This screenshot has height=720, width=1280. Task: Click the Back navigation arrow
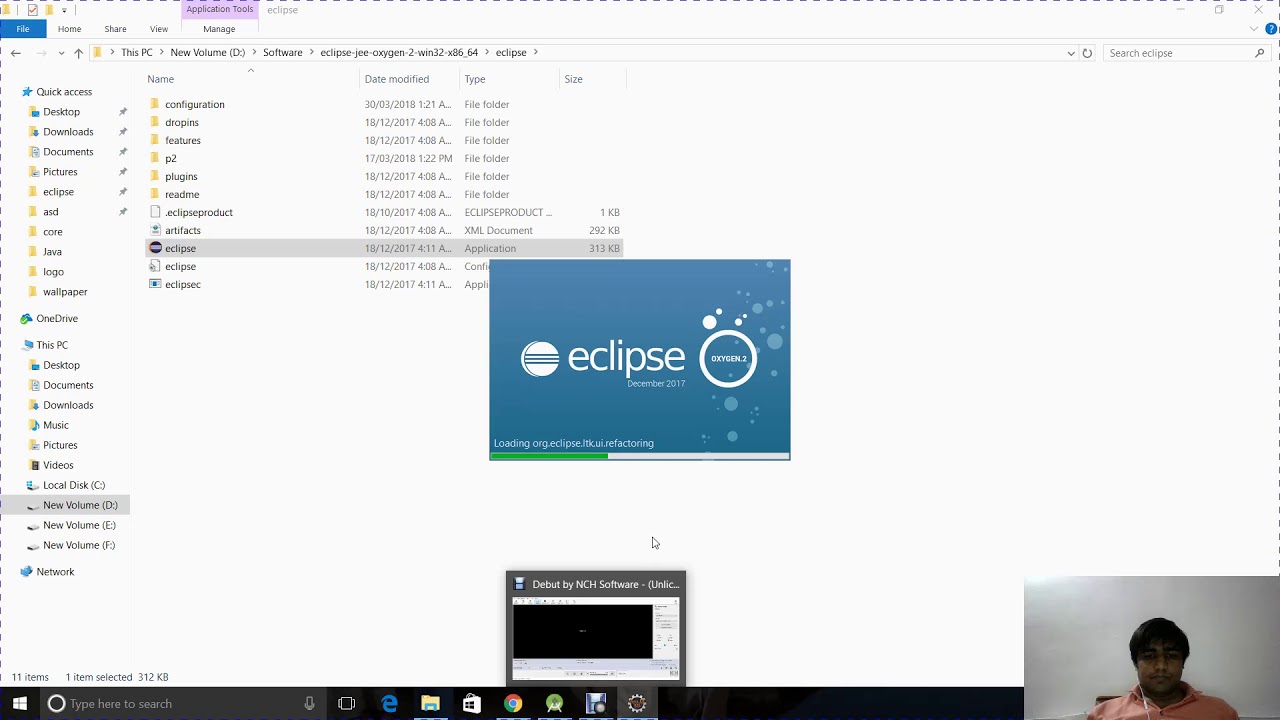[15, 53]
